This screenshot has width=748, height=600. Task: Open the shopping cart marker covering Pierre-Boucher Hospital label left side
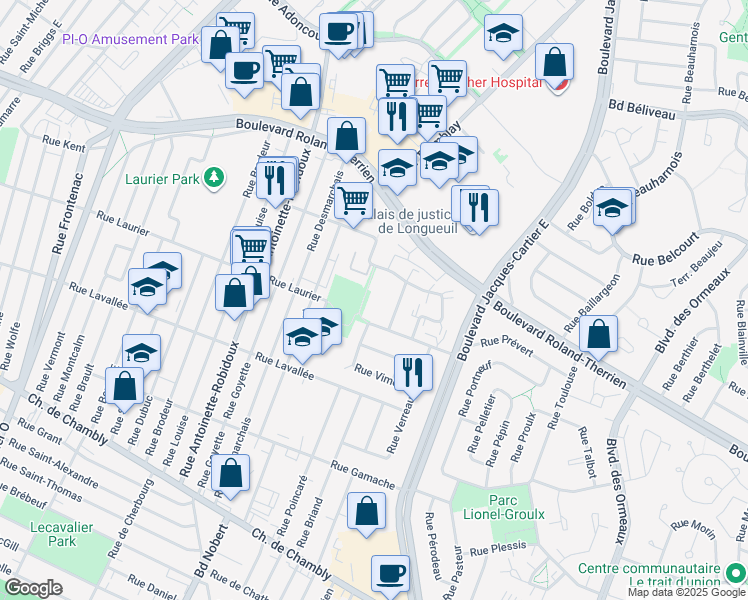click(395, 81)
